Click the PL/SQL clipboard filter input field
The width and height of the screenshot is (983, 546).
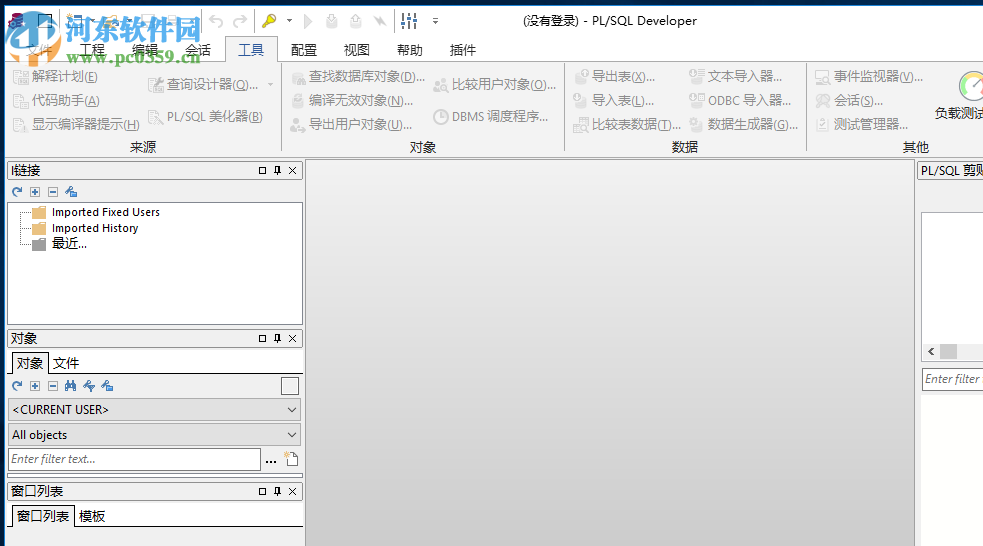pos(953,379)
